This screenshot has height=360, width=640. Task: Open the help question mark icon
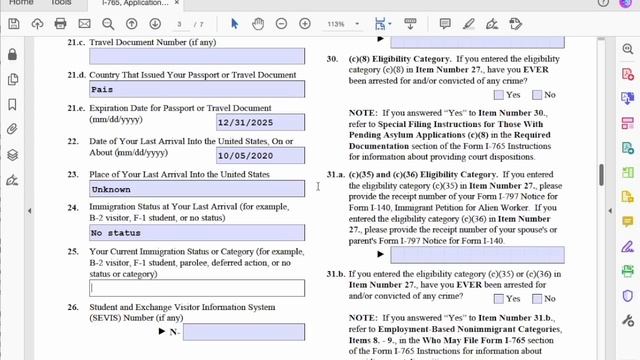point(603,3)
